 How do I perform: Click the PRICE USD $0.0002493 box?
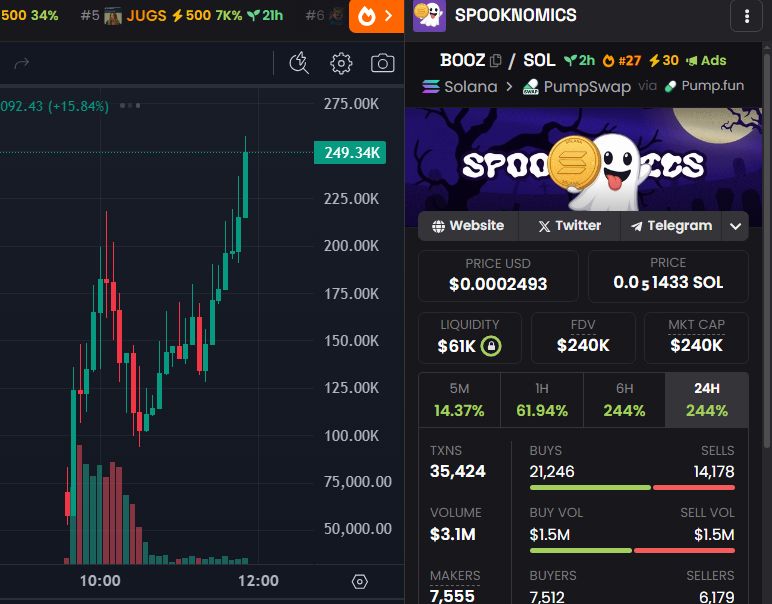click(x=498, y=276)
